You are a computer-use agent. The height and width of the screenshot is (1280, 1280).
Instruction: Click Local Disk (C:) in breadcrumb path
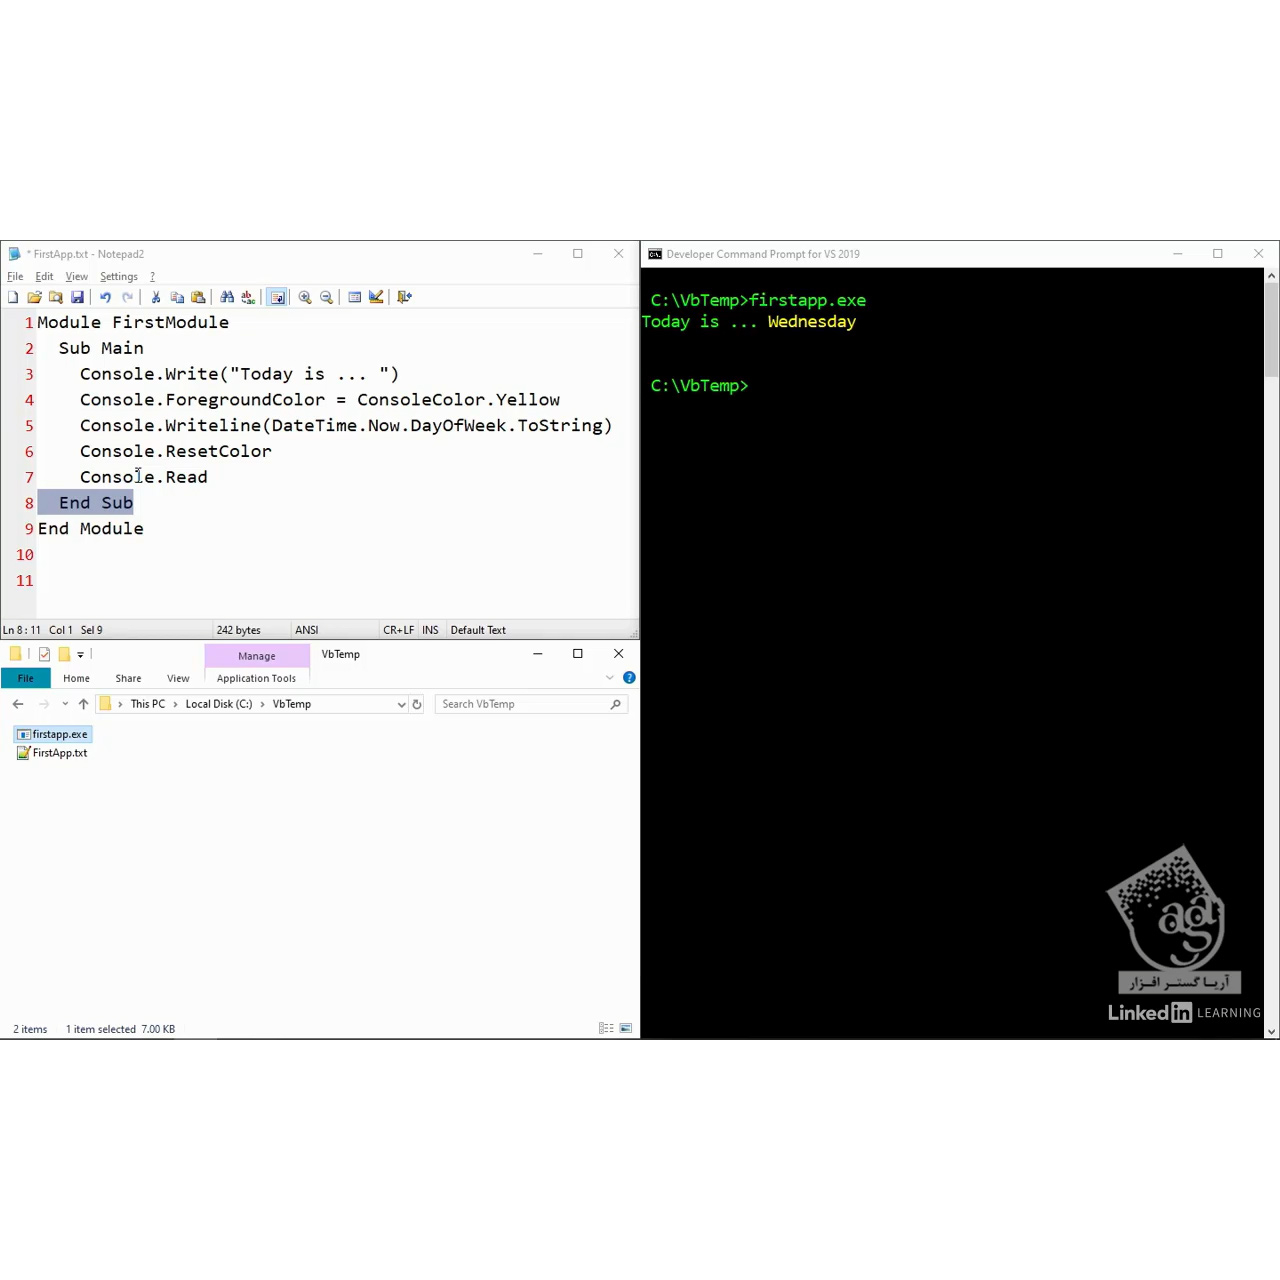point(219,704)
